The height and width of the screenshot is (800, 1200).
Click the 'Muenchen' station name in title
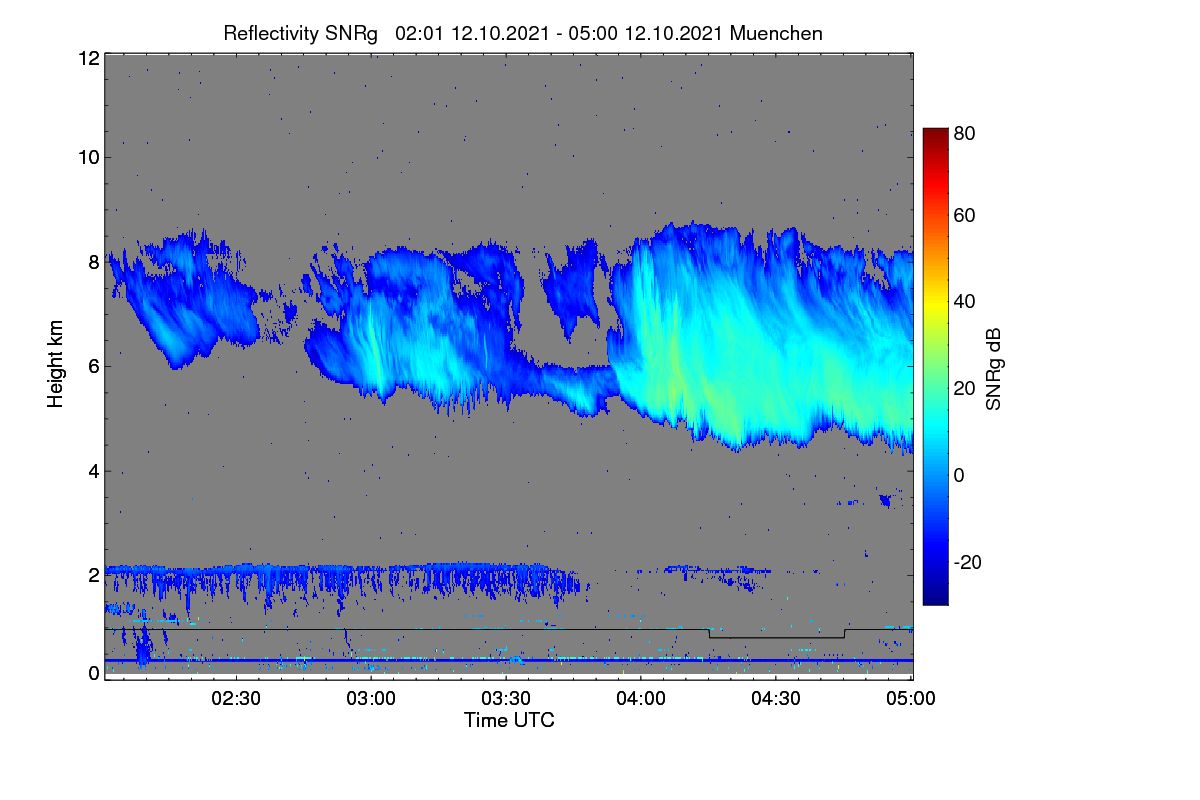(x=776, y=33)
